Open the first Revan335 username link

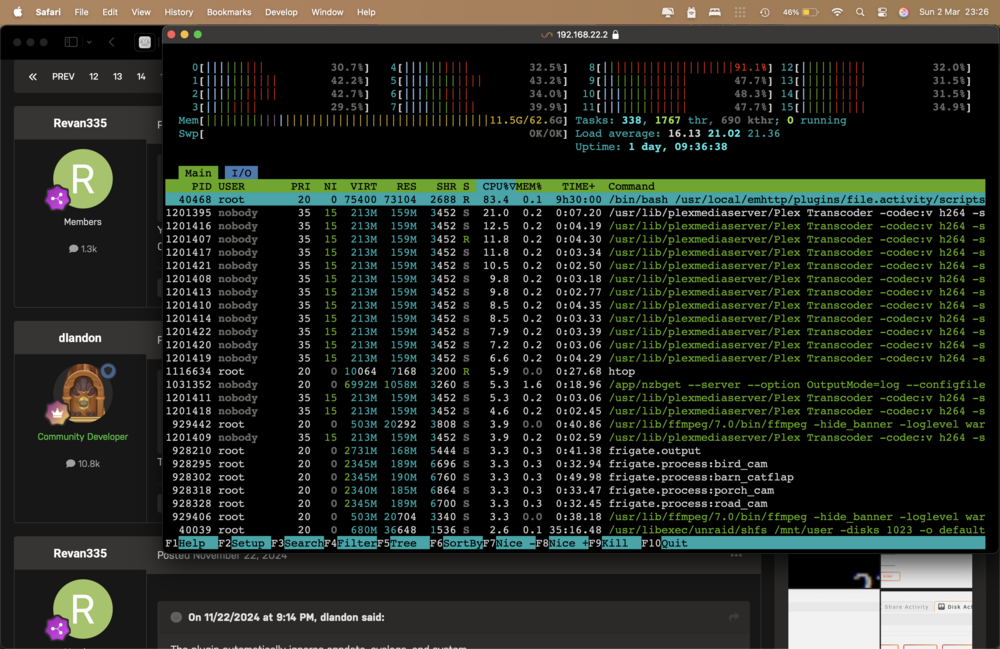click(x=80, y=123)
